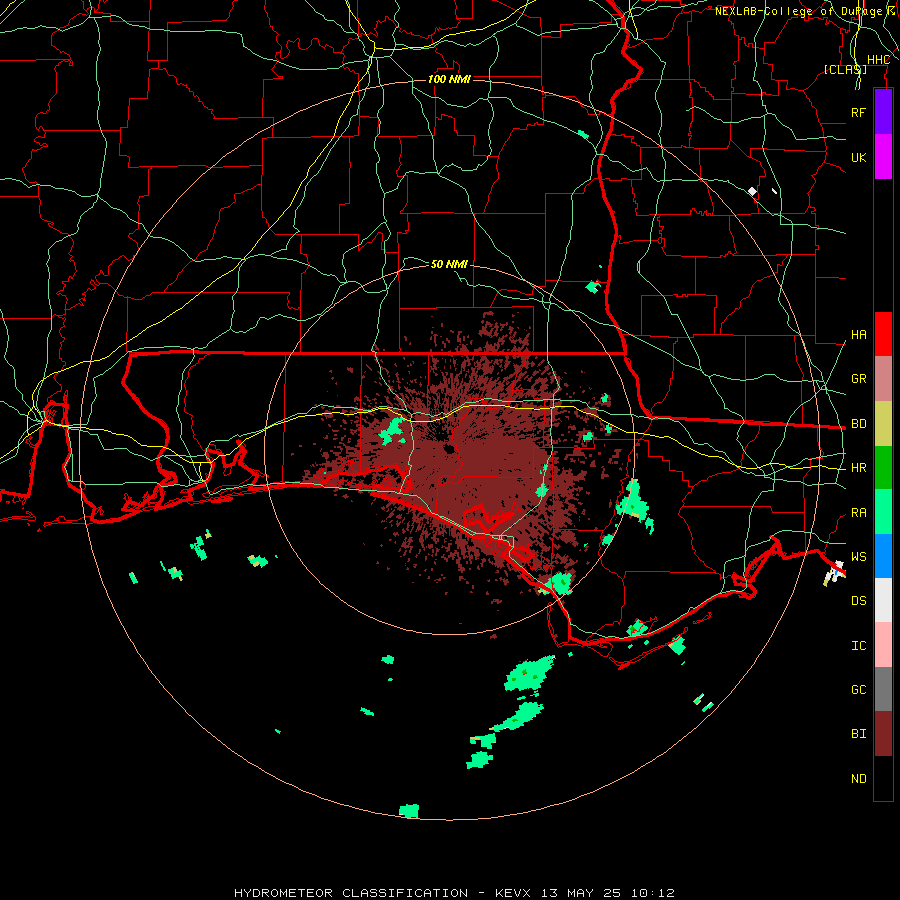
Task: Click the 100 NMI range ring label
Action: [449, 79]
